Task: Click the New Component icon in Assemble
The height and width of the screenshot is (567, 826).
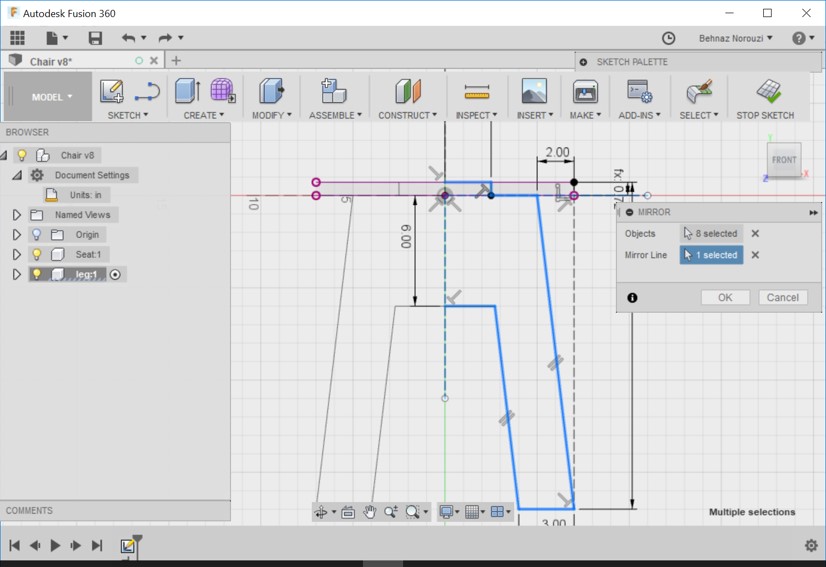Action: coord(333,91)
